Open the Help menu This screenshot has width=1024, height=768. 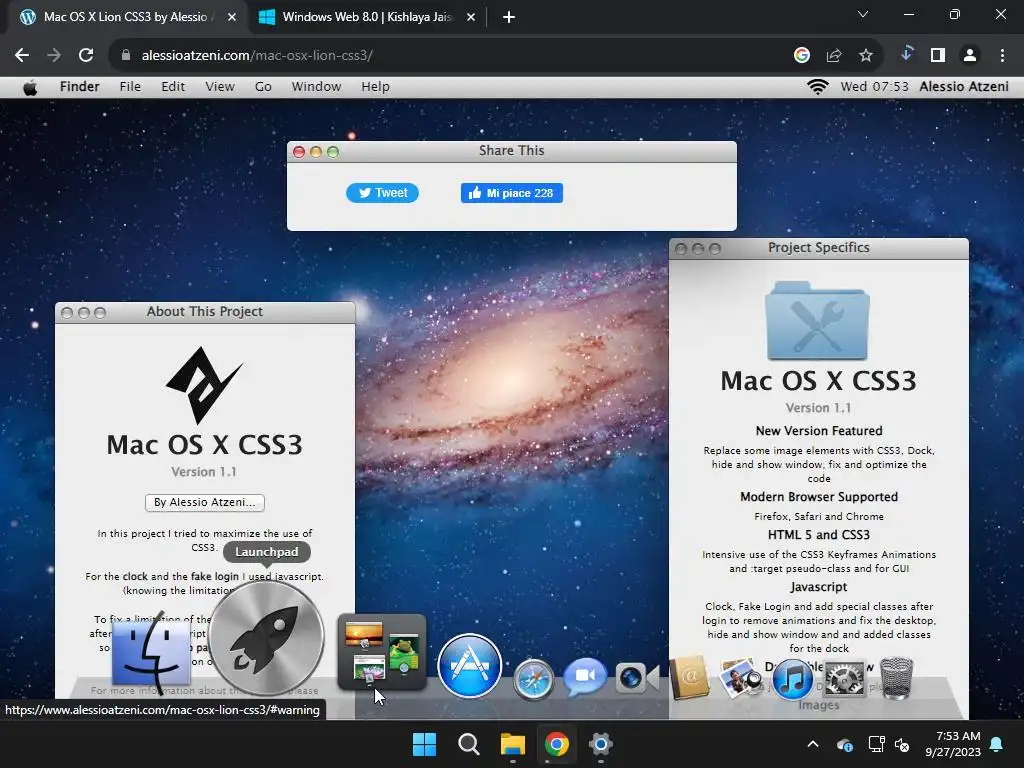[x=376, y=87]
